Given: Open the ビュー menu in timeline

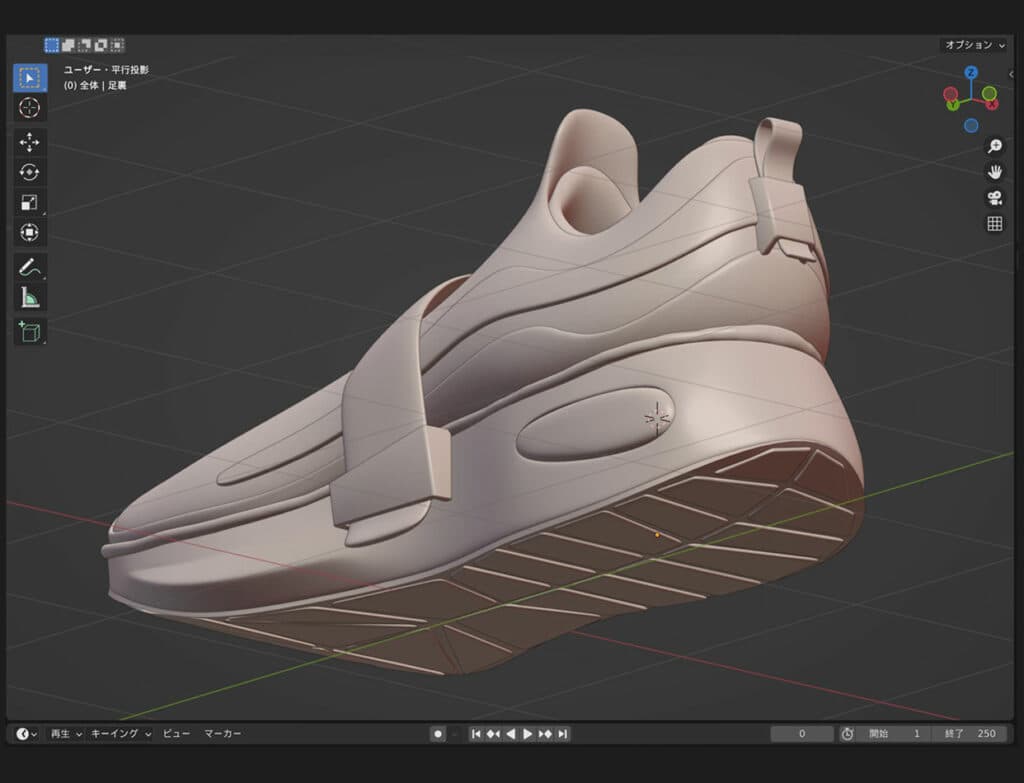Looking at the screenshot, I should point(176,734).
